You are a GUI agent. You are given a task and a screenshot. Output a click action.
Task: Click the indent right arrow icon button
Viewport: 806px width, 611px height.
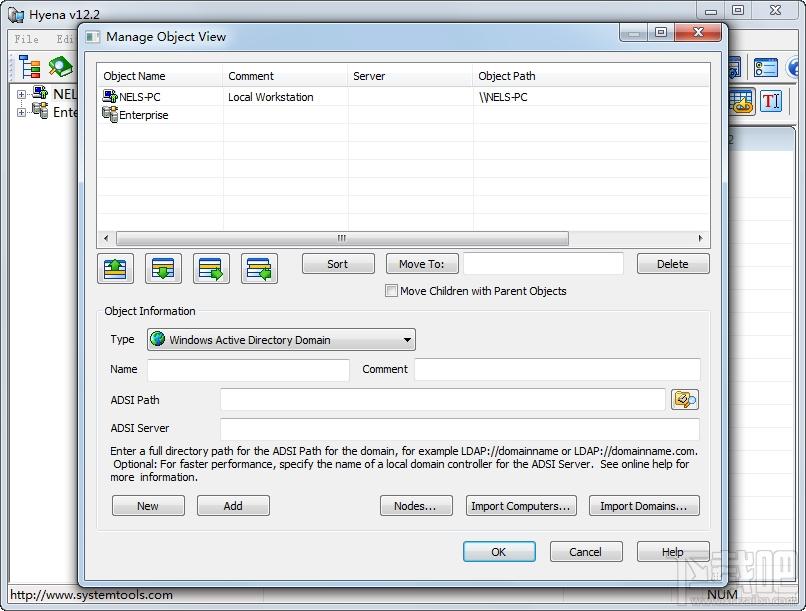[211, 268]
